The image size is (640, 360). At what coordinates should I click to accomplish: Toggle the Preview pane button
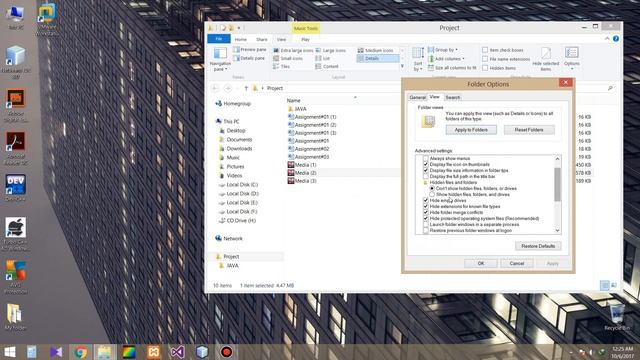click(250, 49)
